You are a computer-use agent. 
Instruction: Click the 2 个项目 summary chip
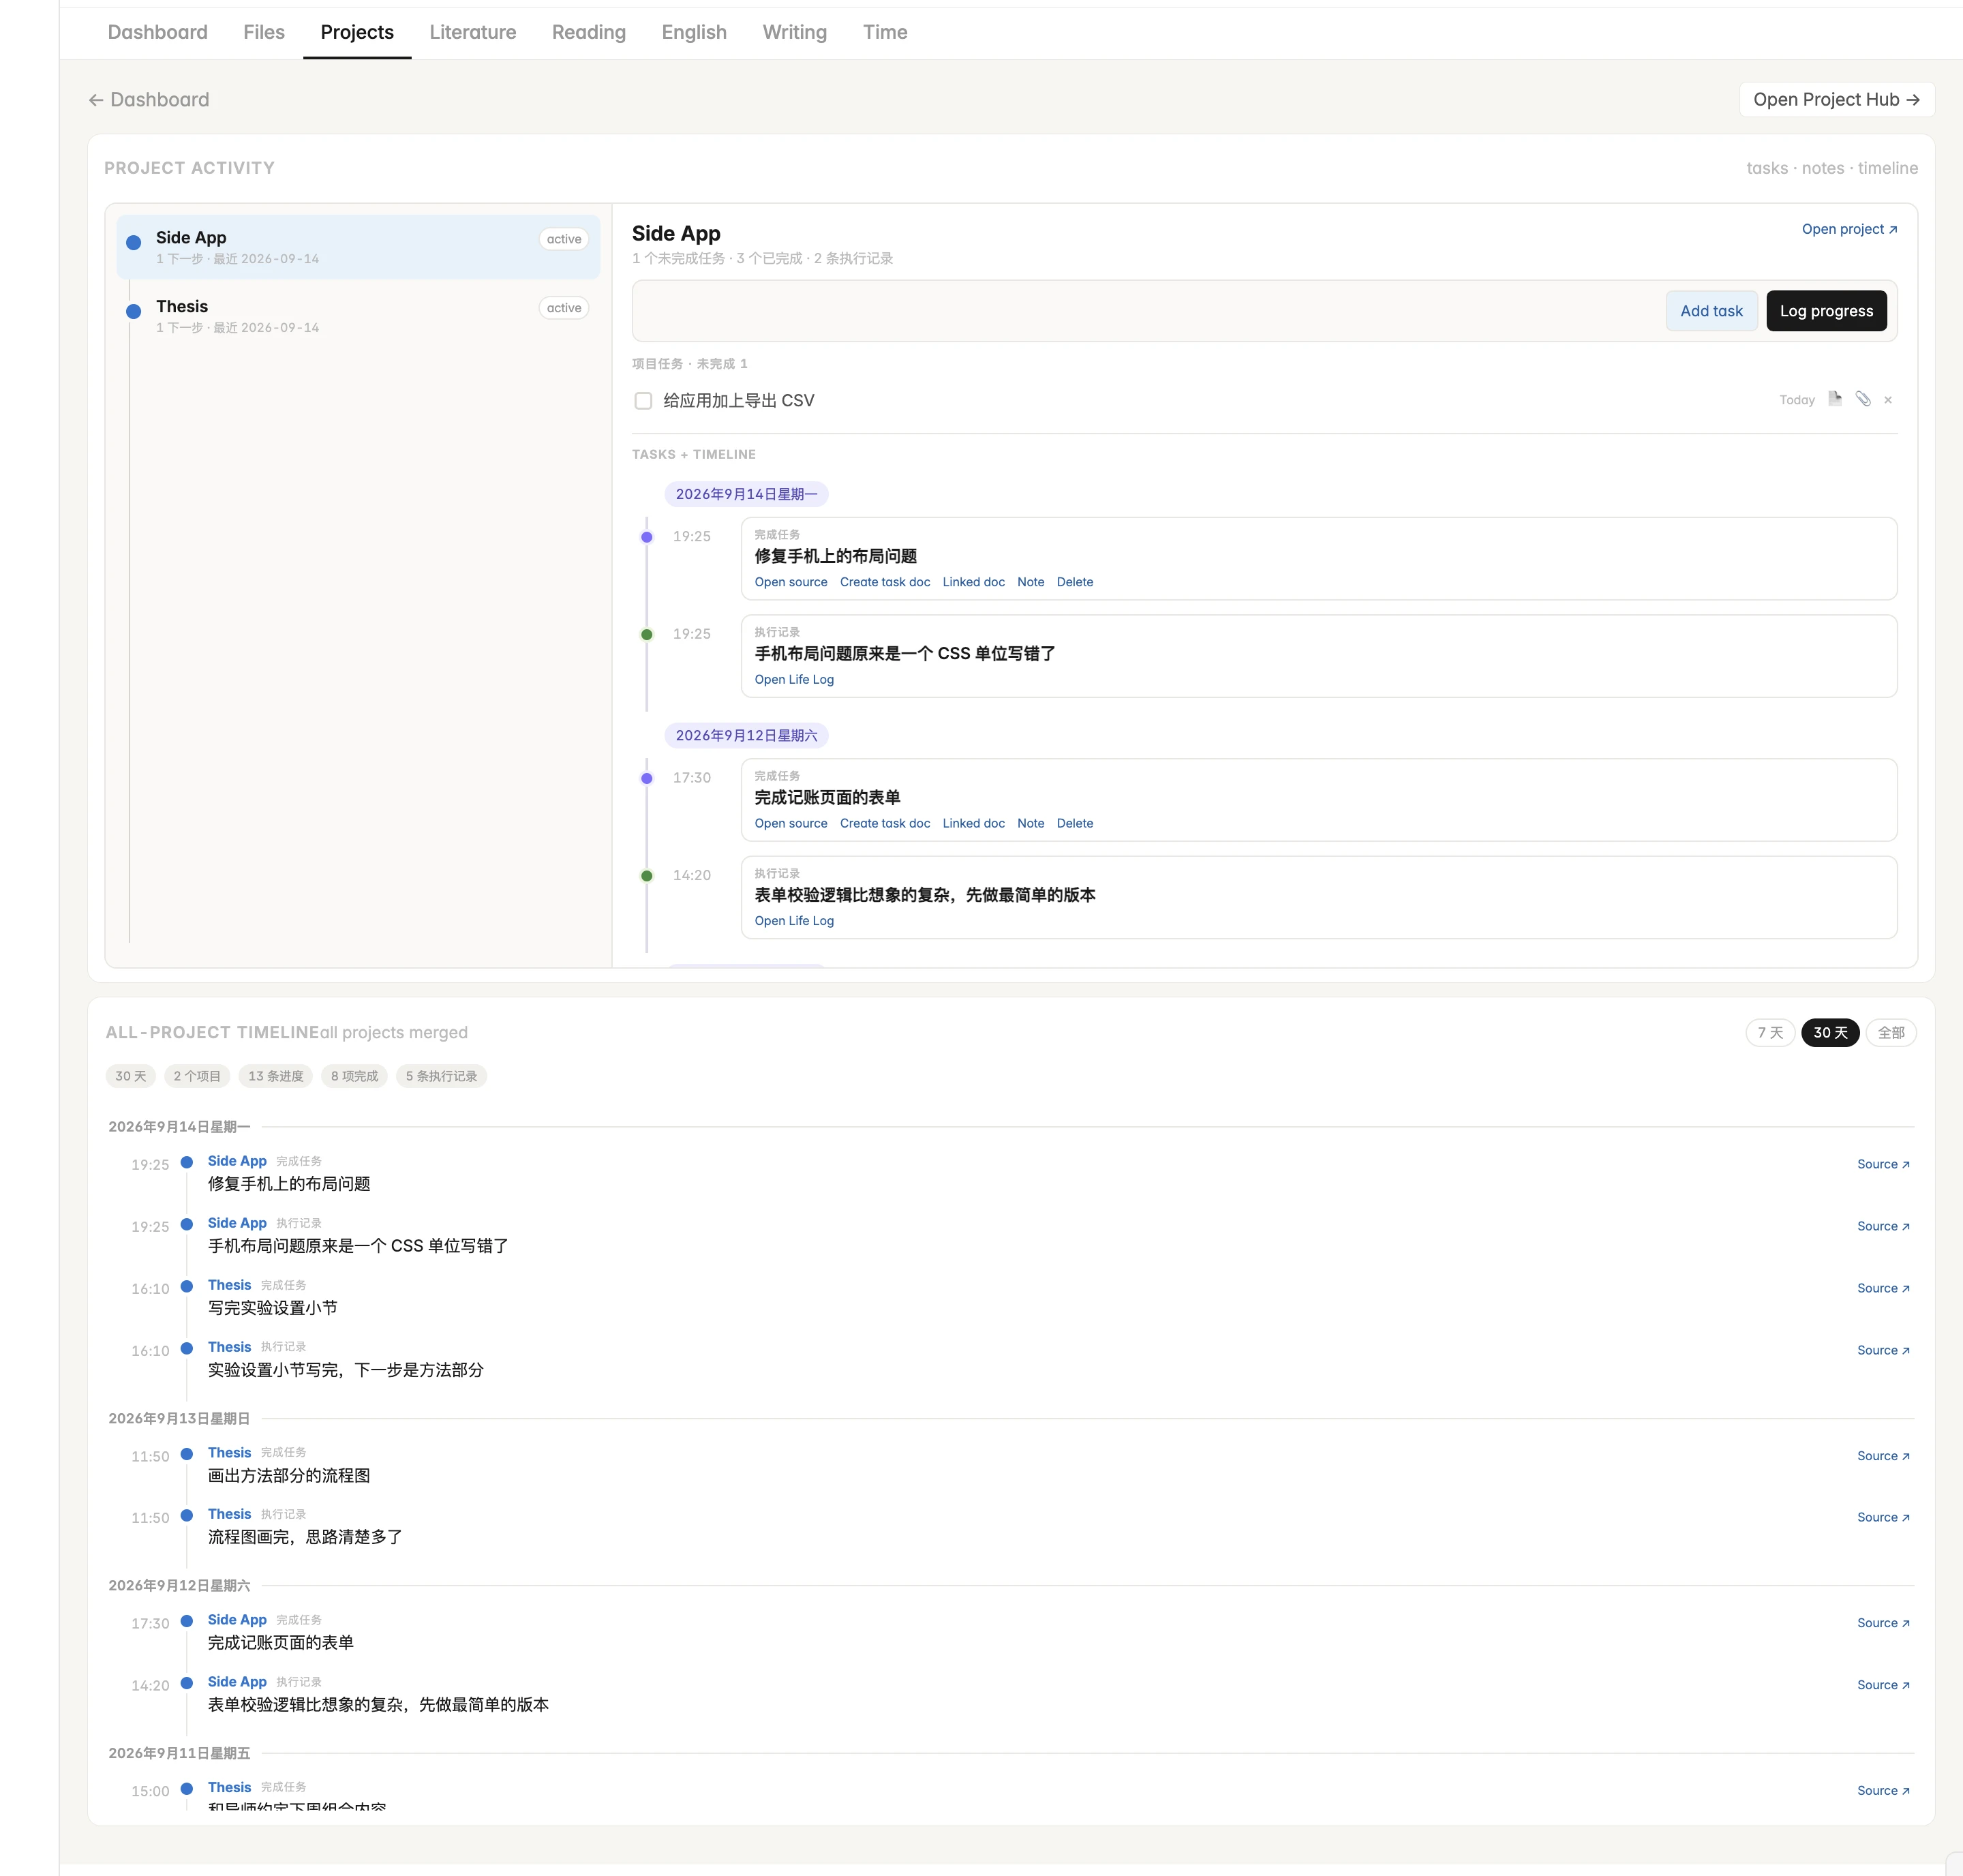point(196,1076)
